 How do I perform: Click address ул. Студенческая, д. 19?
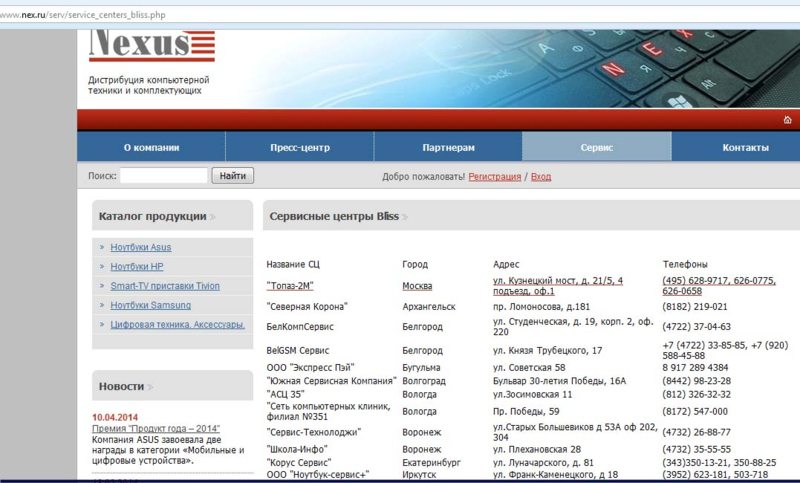(x=573, y=326)
